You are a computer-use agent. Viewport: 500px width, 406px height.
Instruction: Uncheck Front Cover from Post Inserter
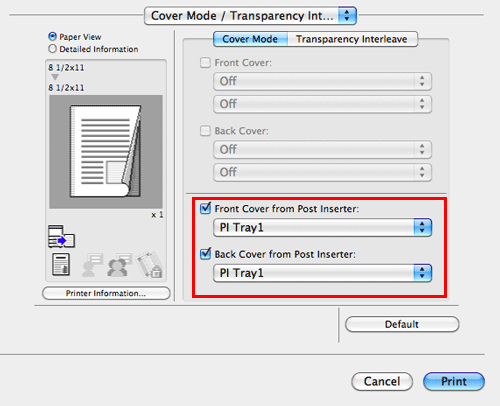coord(205,208)
